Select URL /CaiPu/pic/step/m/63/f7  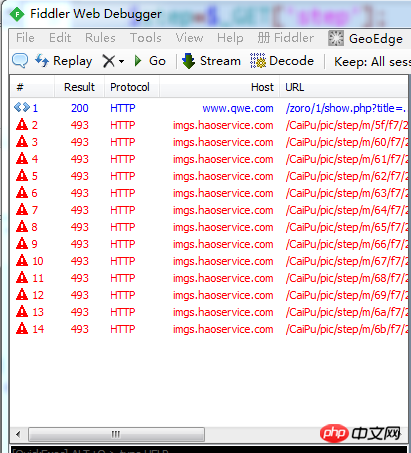347,193
